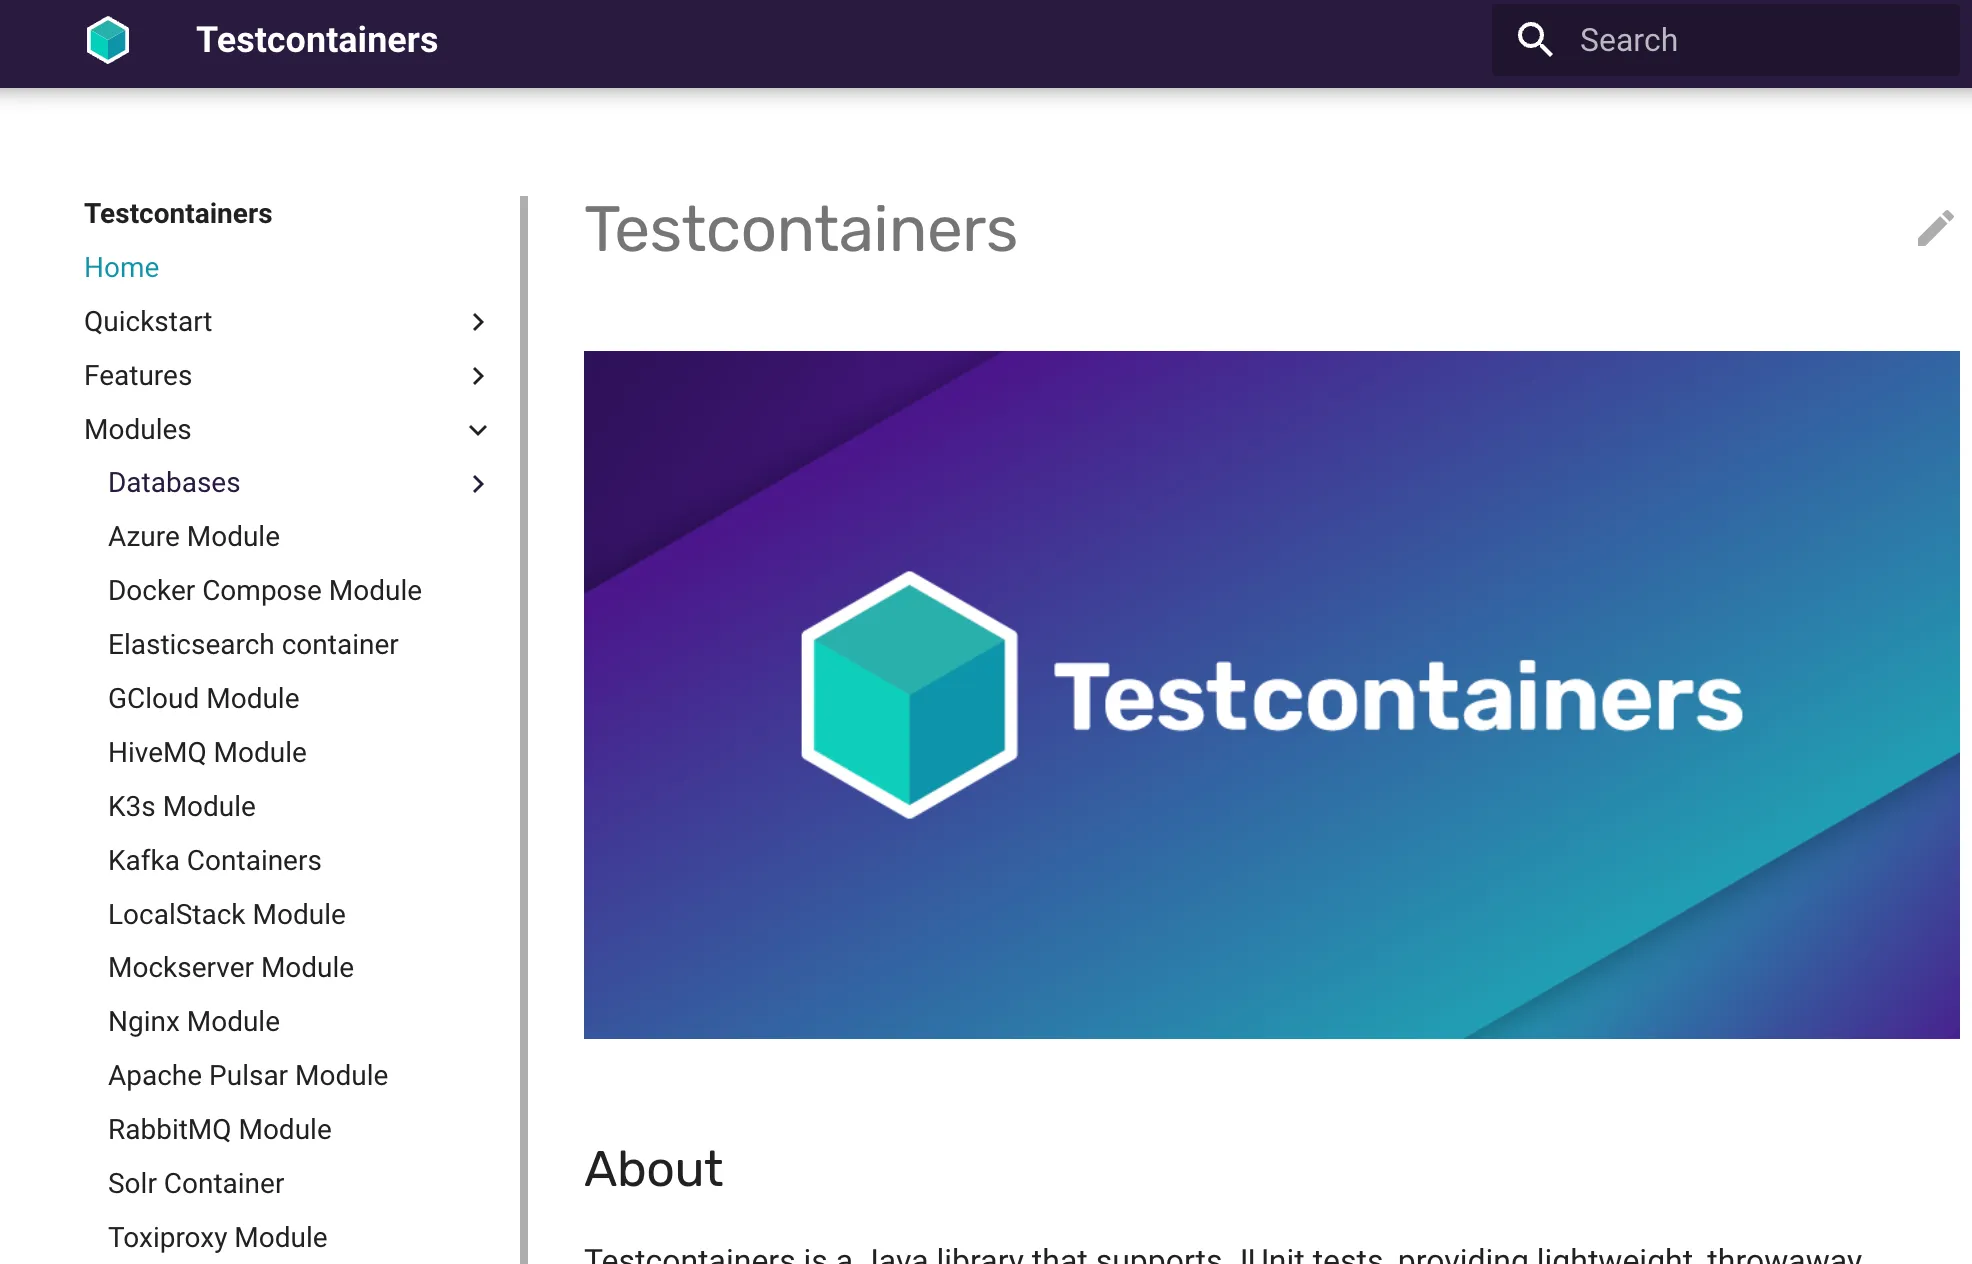The image size is (1972, 1264).
Task: Navigate to Kafka Containers
Action: click(x=214, y=861)
